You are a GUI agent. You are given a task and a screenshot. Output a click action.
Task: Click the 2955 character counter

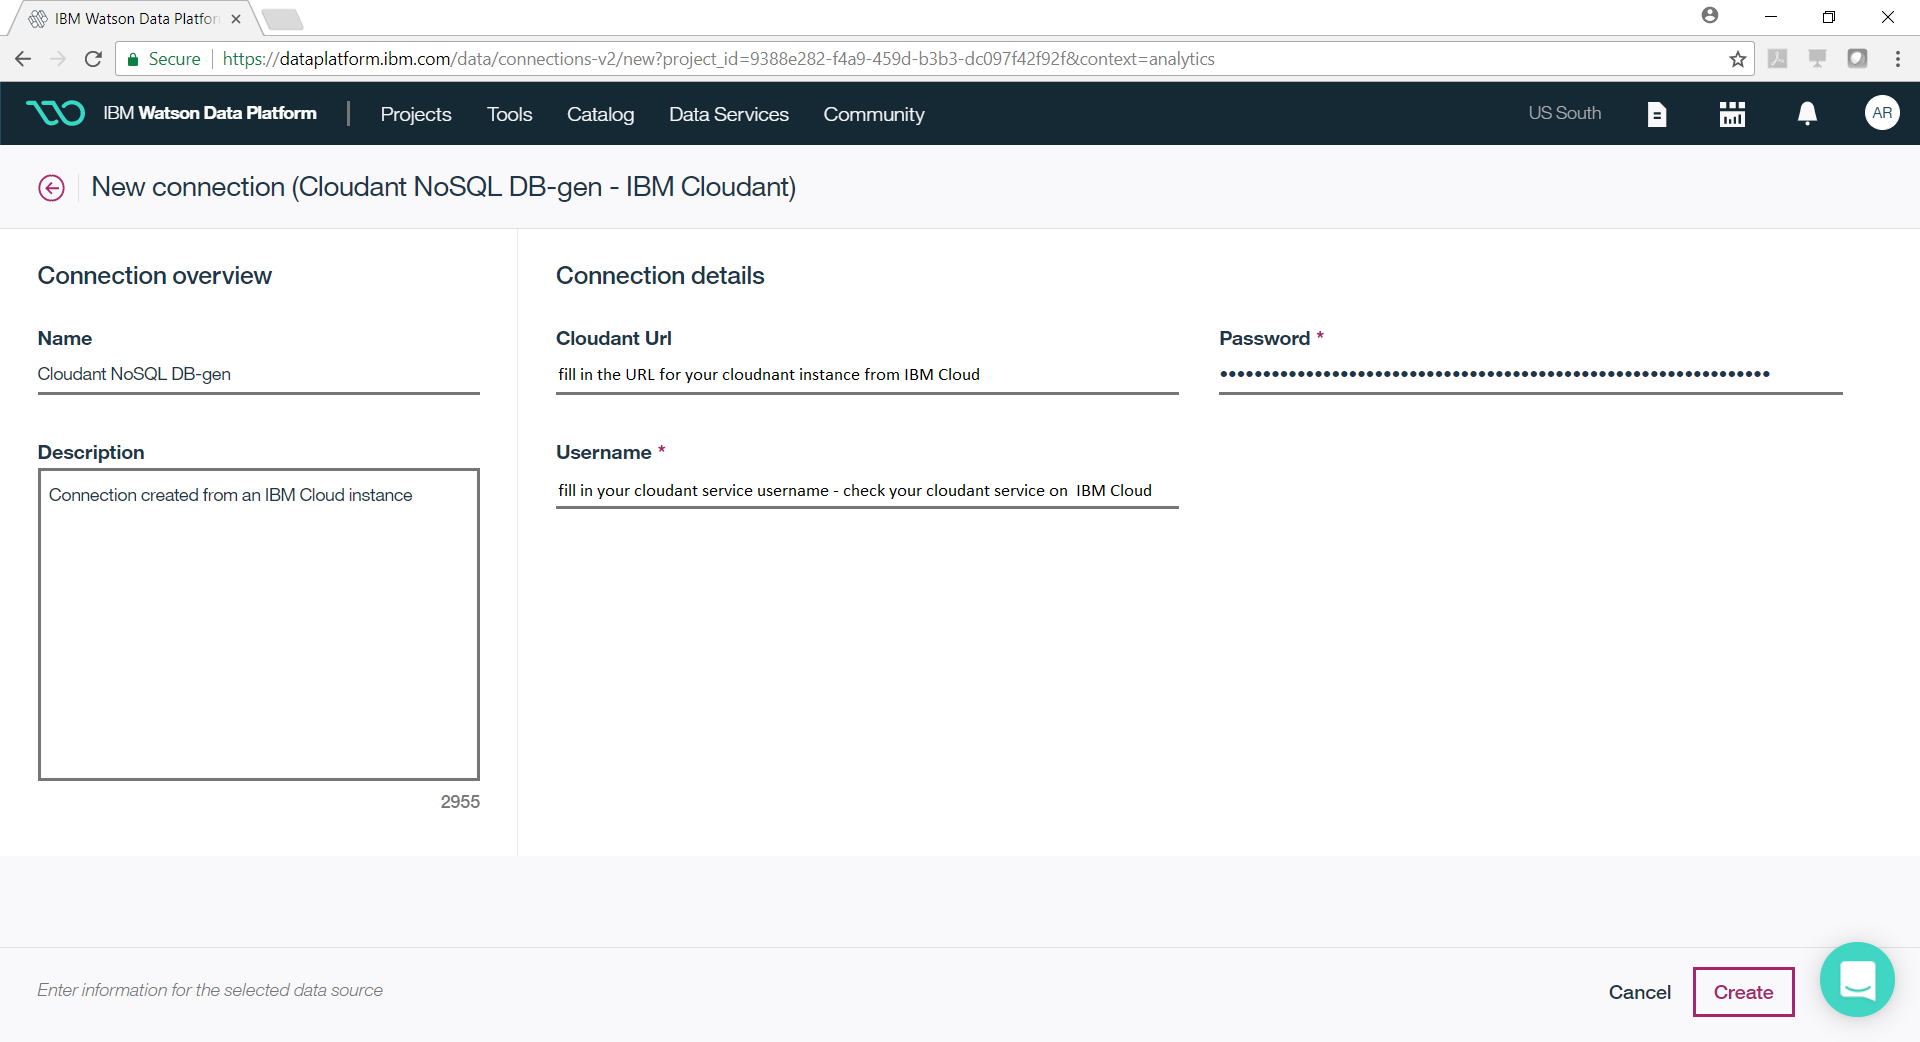click(460, 802)
